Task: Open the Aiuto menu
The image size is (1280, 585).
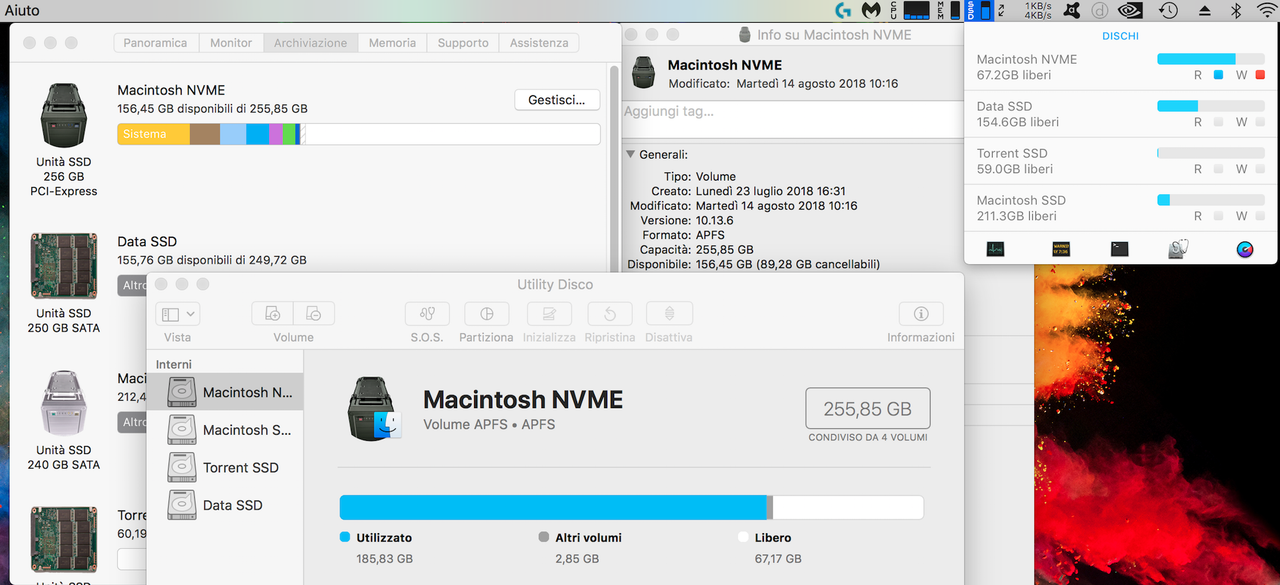Action: (x=22, y=10)
